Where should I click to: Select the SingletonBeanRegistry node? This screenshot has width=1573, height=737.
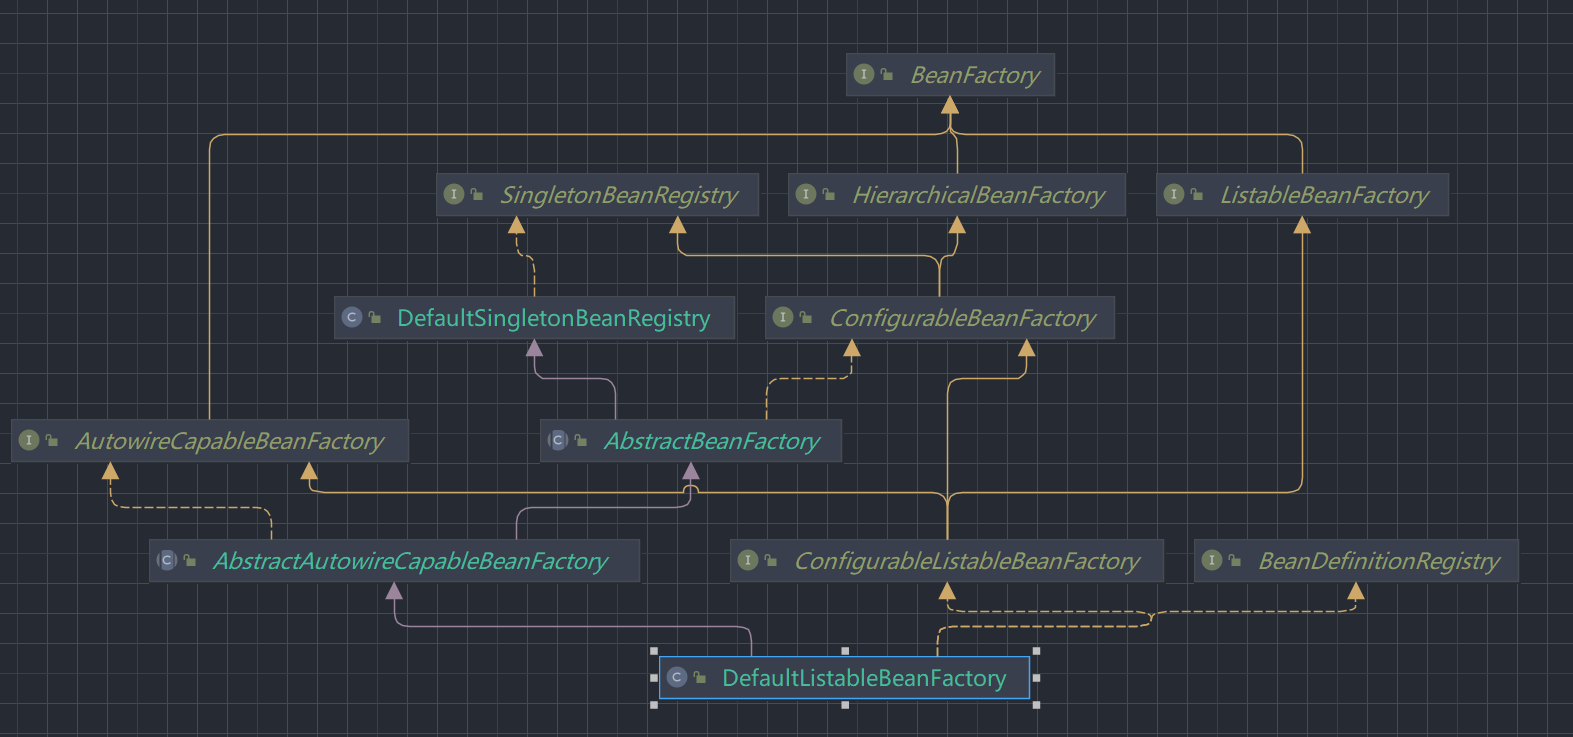tap(598, 195)
